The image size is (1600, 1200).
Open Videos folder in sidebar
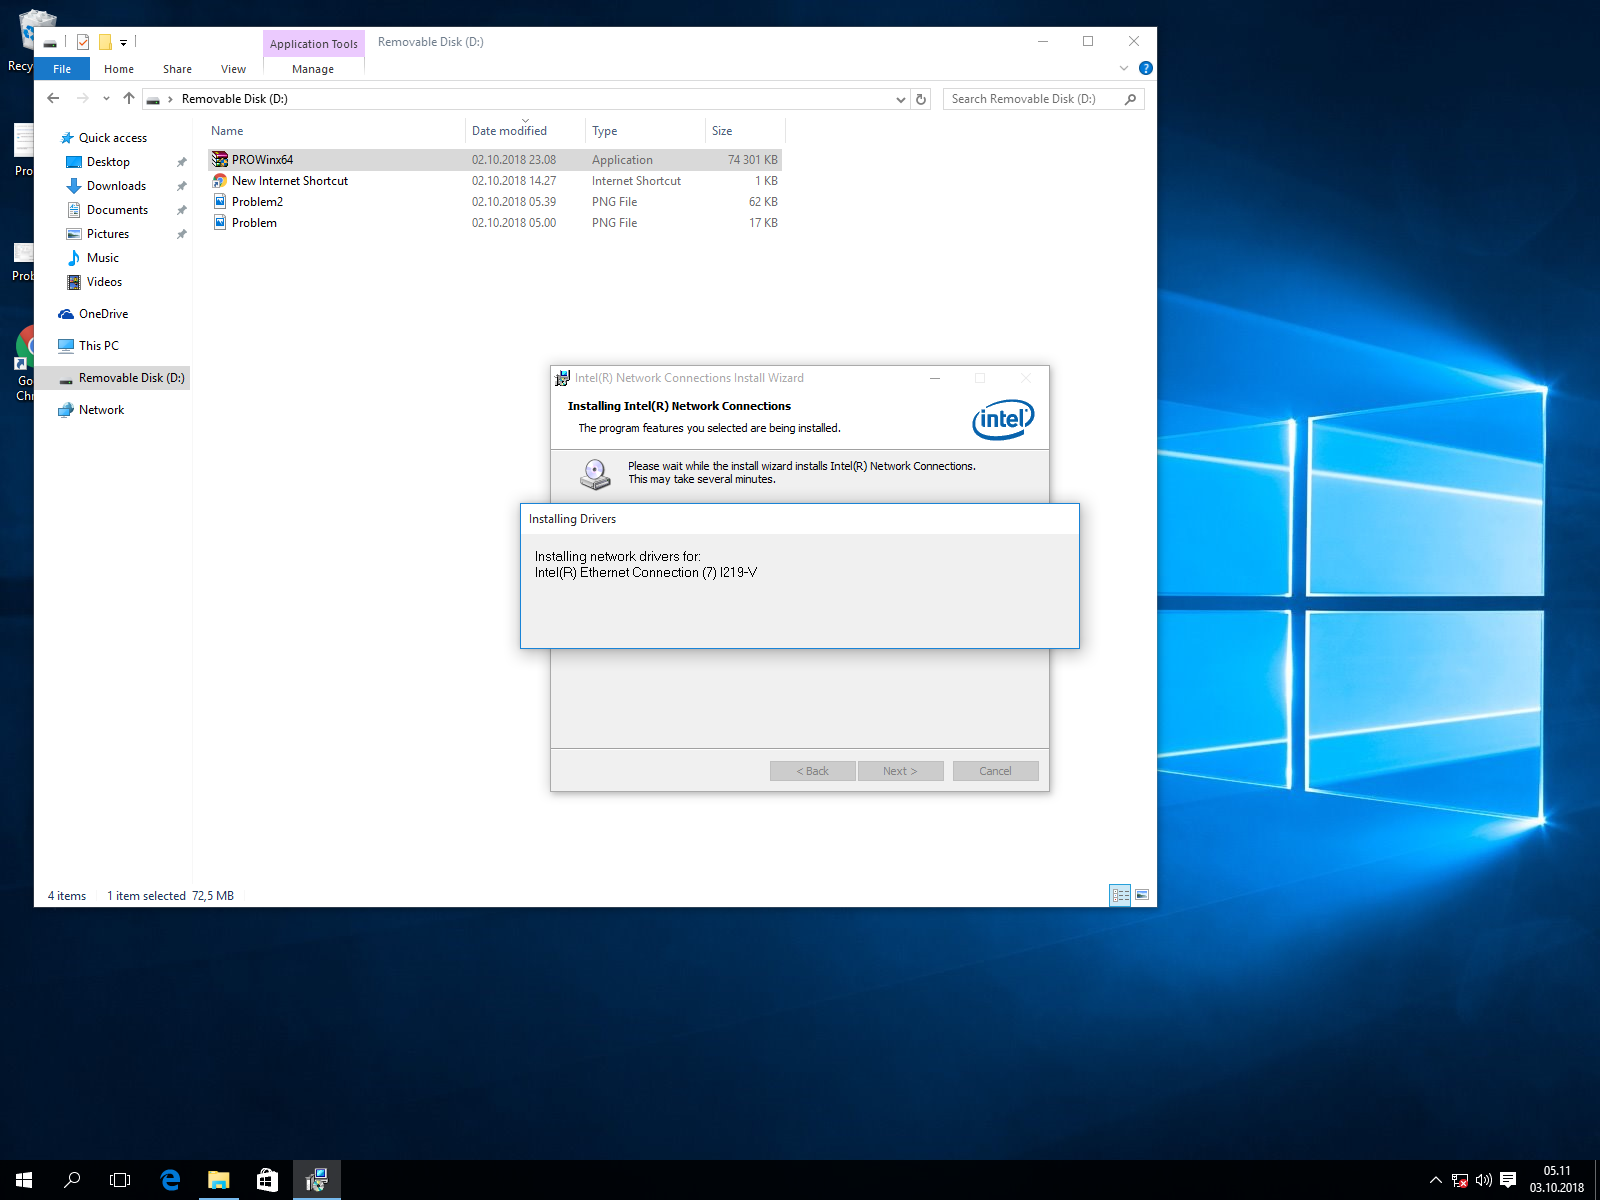pos(104,282)
